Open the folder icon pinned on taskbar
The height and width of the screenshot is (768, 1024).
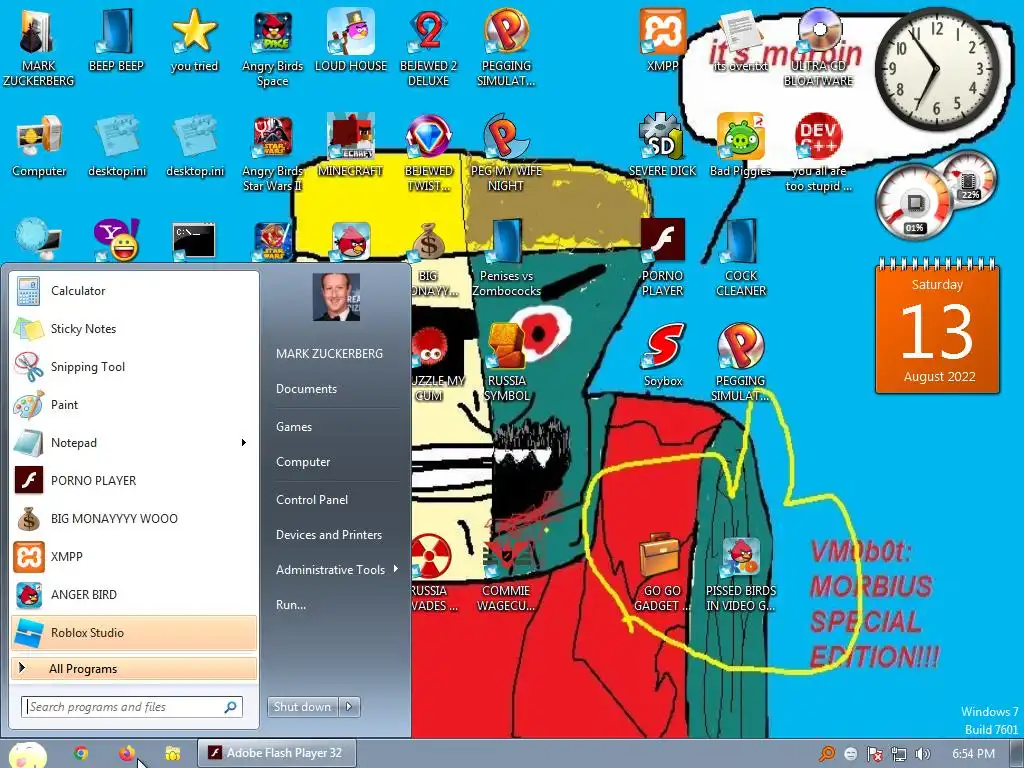[172, 754]
